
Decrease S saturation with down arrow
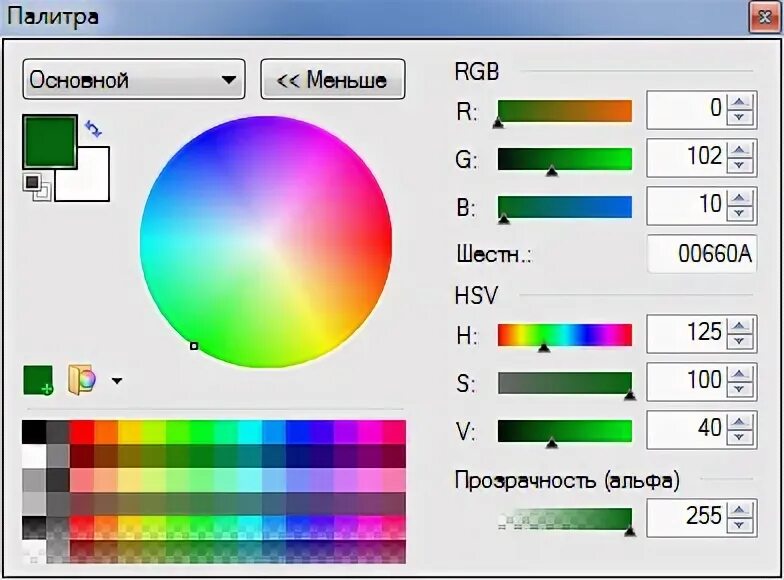click(740, 390)
